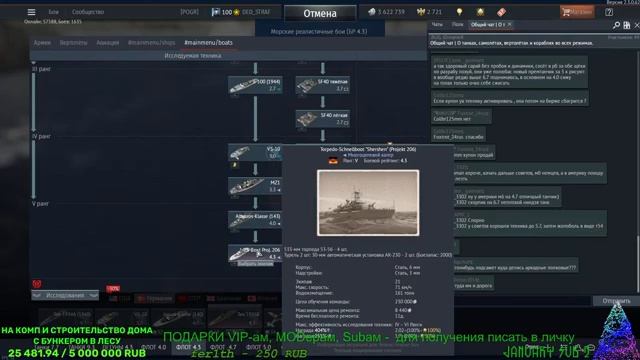This screenshot has height=360, width=640.
Task: Select the SF40 тяжелая vehicle card
Action: coord(322,85)
